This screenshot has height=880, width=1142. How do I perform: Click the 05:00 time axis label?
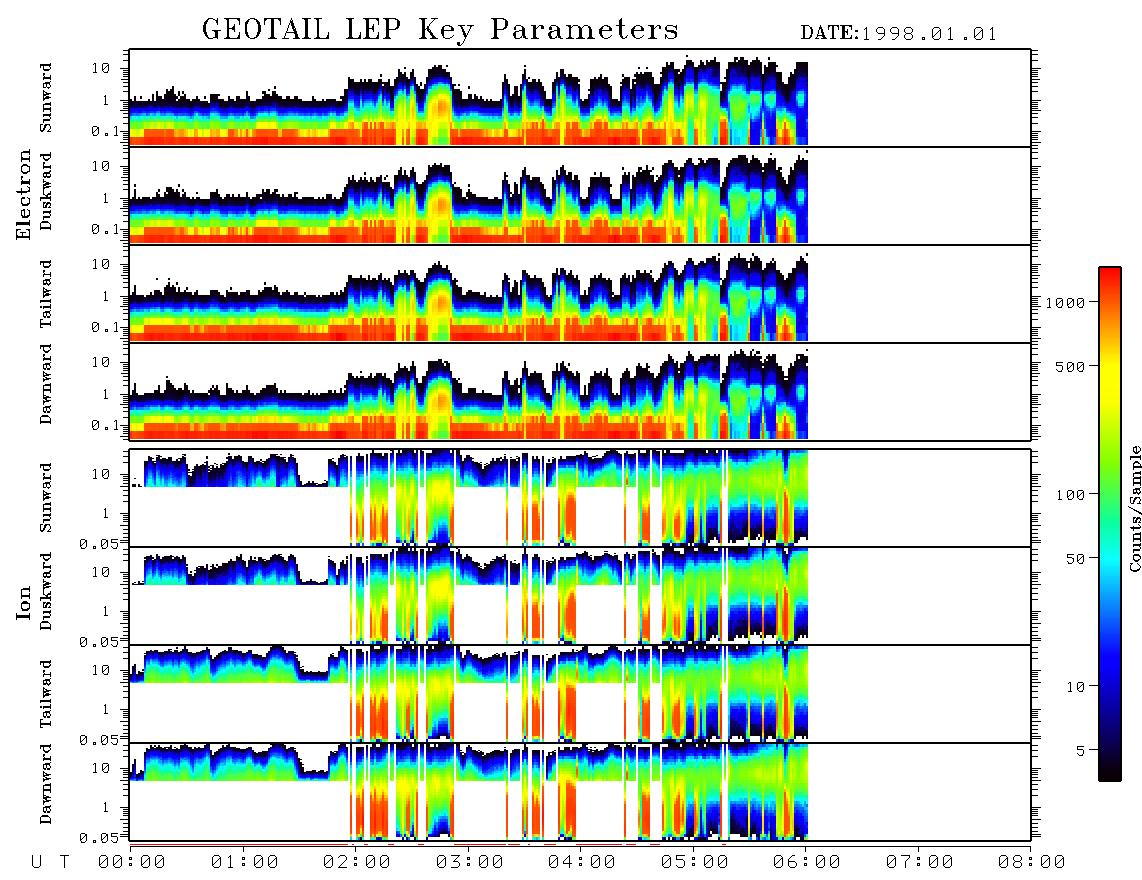tap(695, 863)
